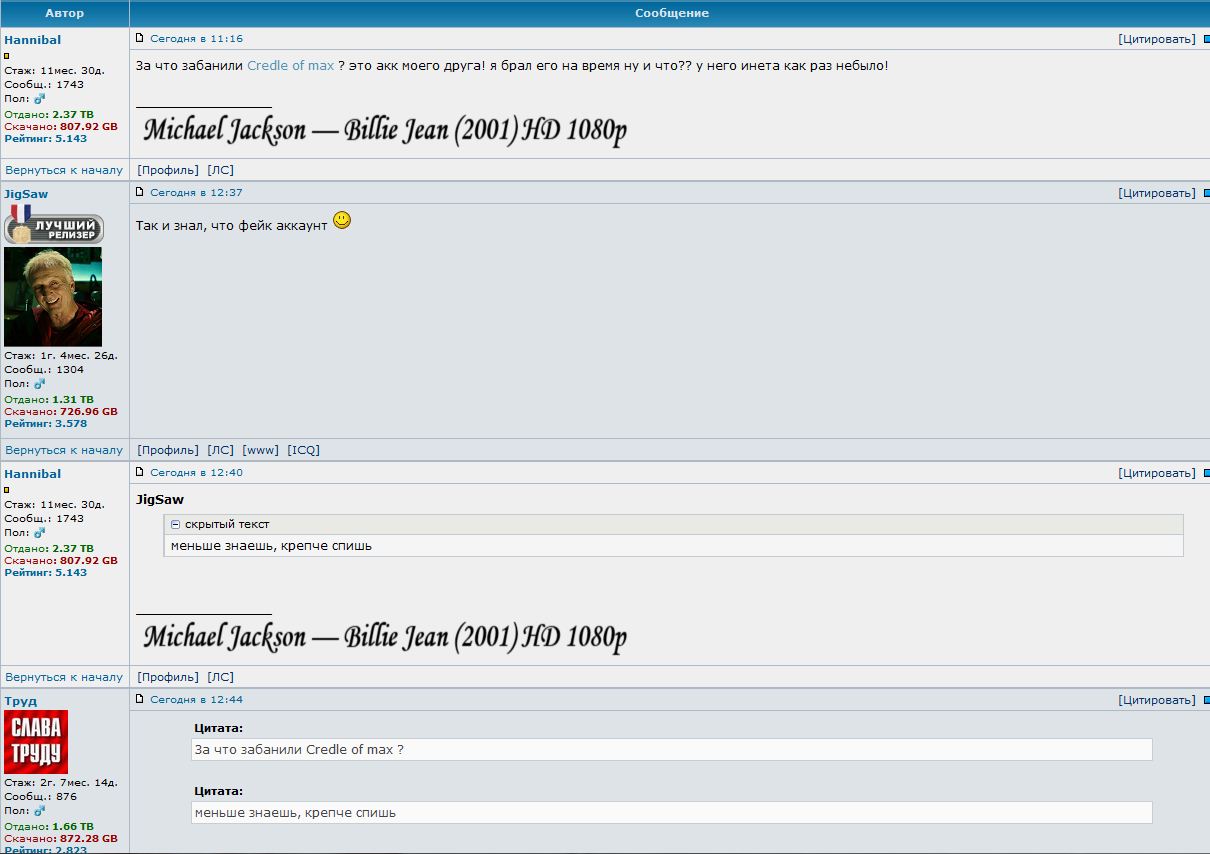Open JigSaw's avatar picture
This screenshot has height=854, width=1210.
pos(53,297)
